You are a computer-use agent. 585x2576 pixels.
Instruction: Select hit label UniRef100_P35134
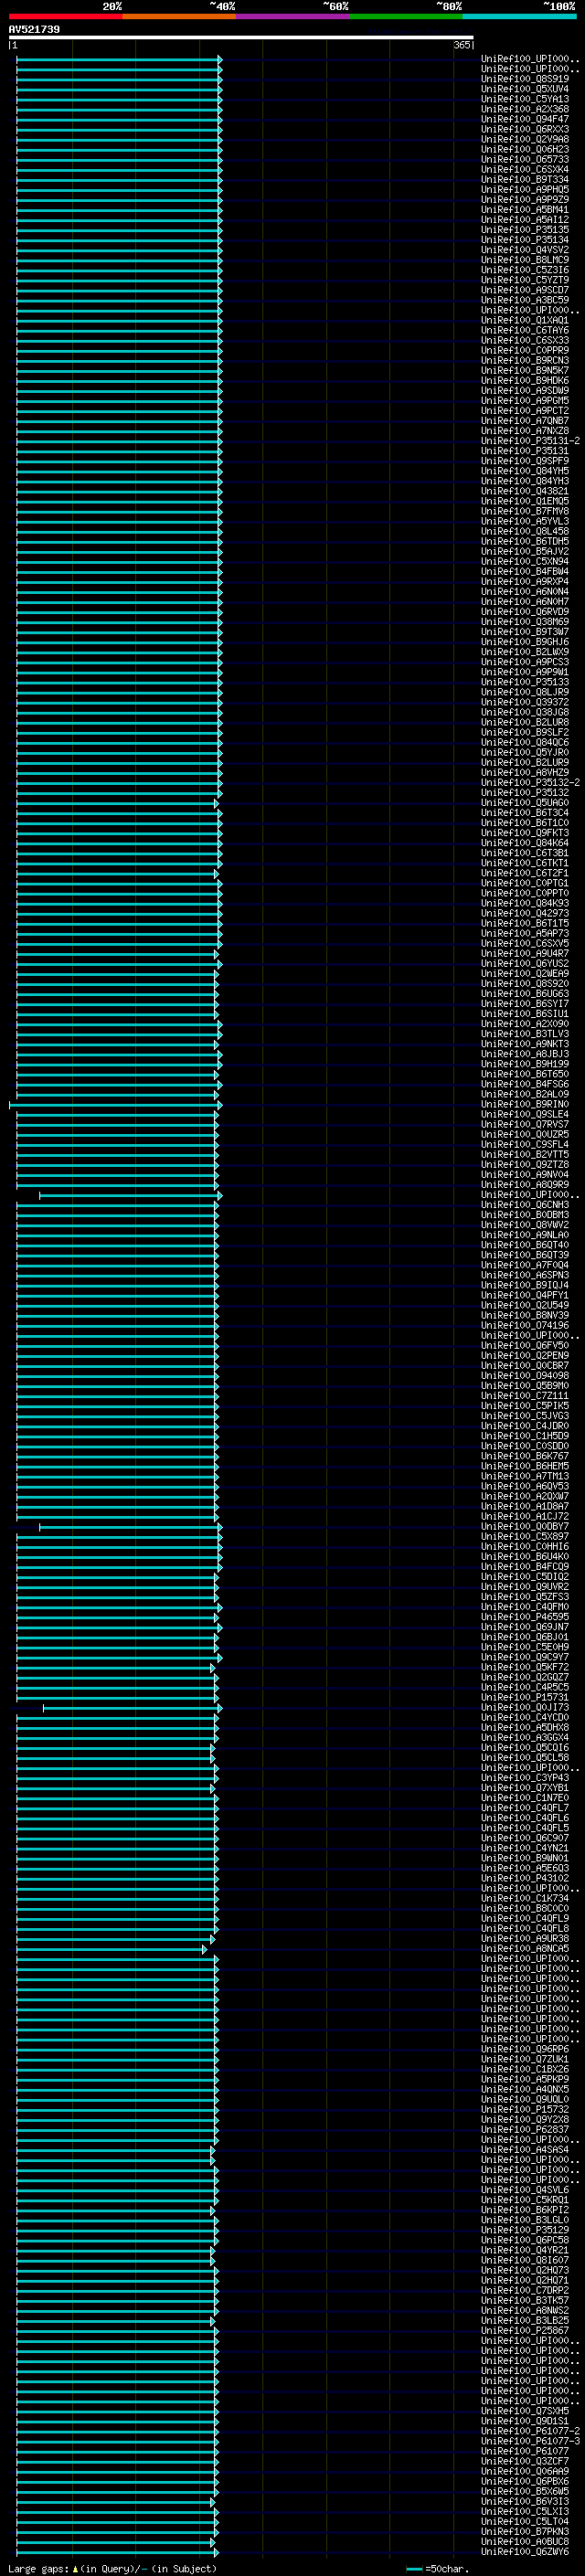pos(525,240)
